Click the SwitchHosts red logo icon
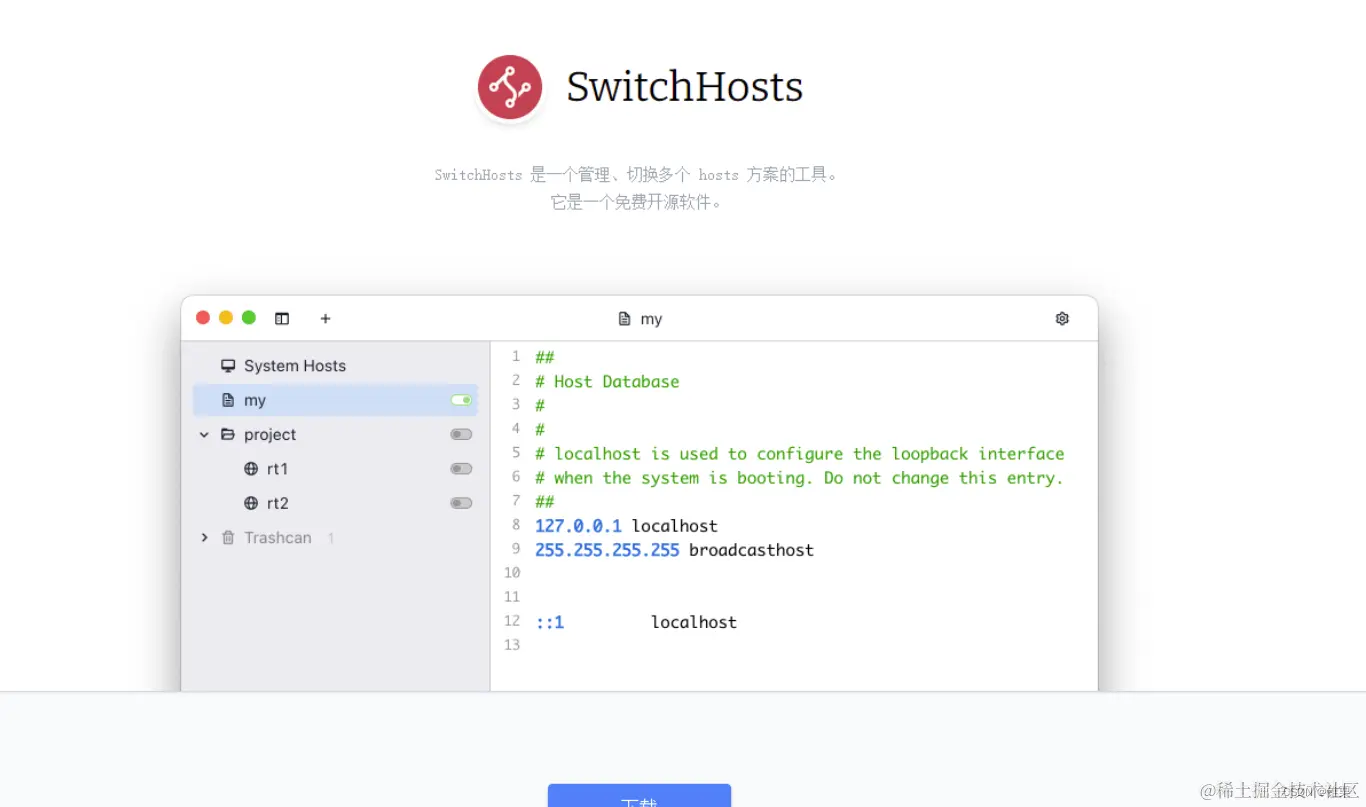The image size is (1366, 807). coord(510,87)
